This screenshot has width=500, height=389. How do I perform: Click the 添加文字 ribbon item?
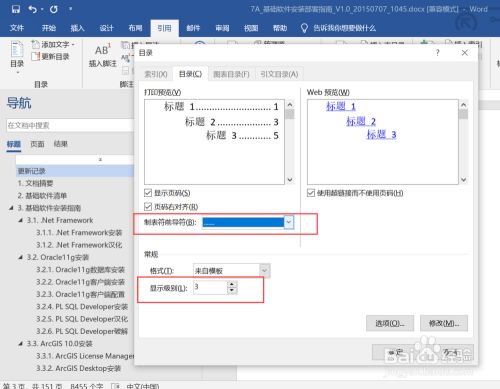53,44
